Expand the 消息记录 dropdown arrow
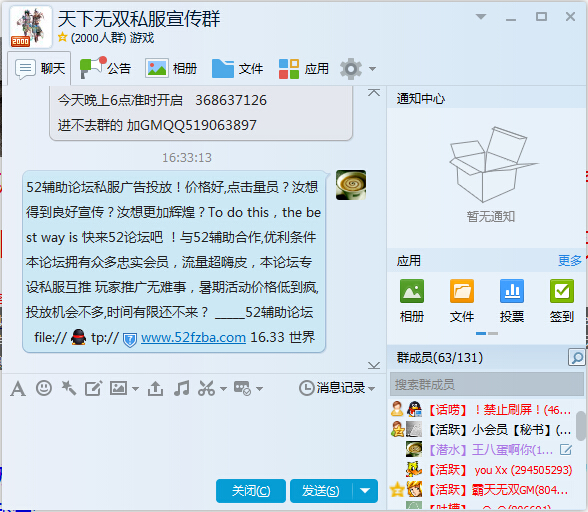 tap(372, 389)
